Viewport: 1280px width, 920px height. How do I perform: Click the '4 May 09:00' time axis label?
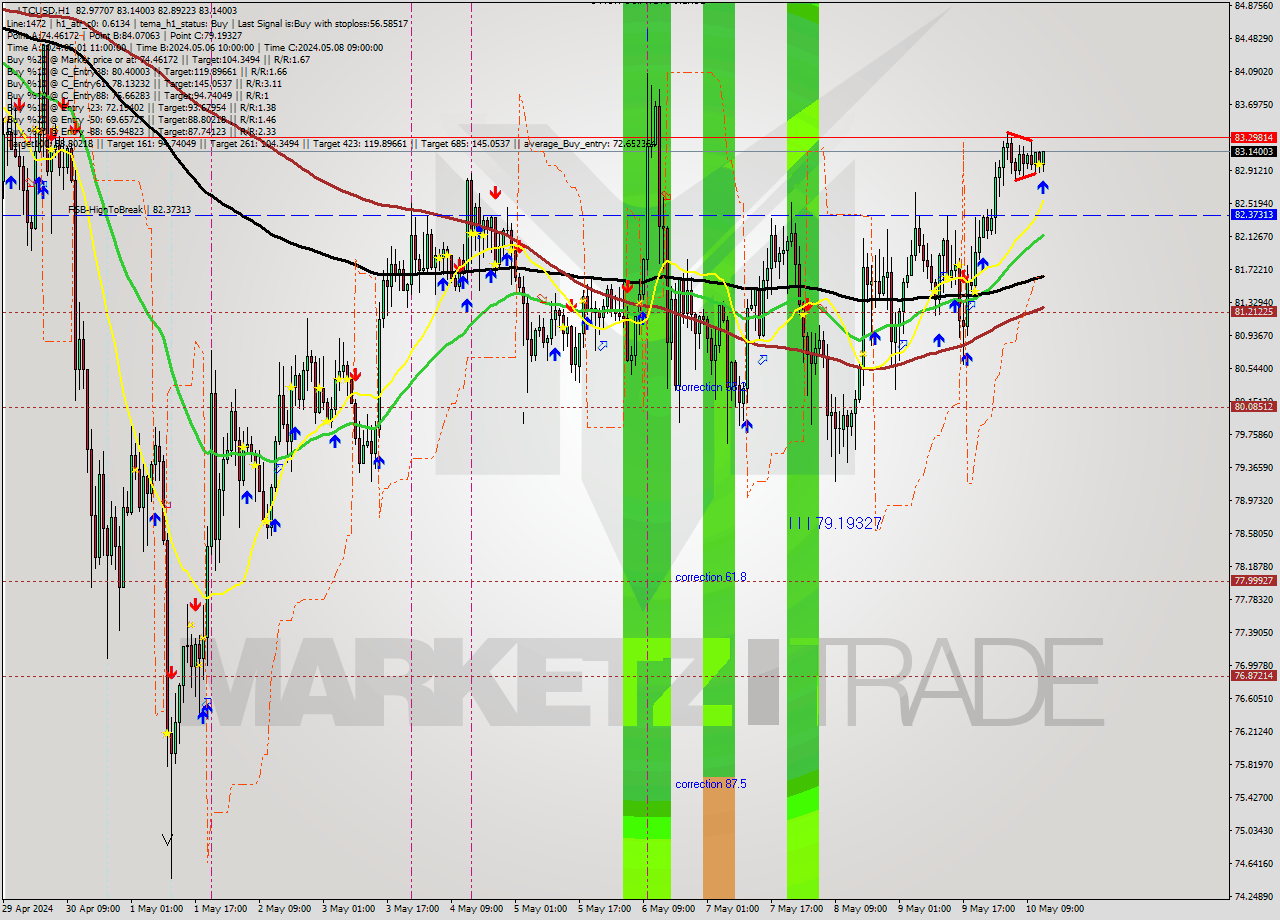478,909
